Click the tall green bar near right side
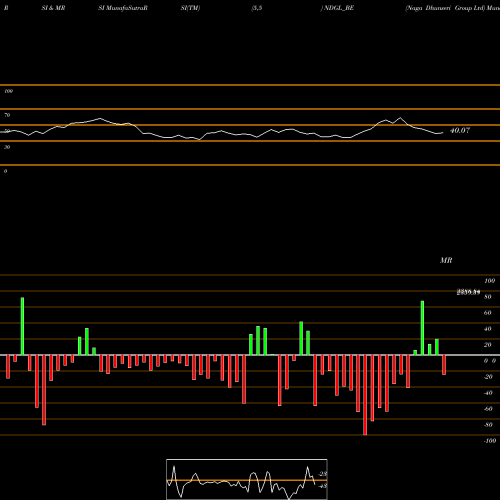The image size is (500, 500). coord(422,328)
